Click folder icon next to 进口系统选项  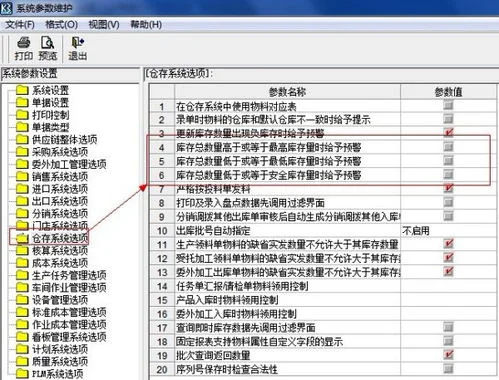tap(22, 189)
